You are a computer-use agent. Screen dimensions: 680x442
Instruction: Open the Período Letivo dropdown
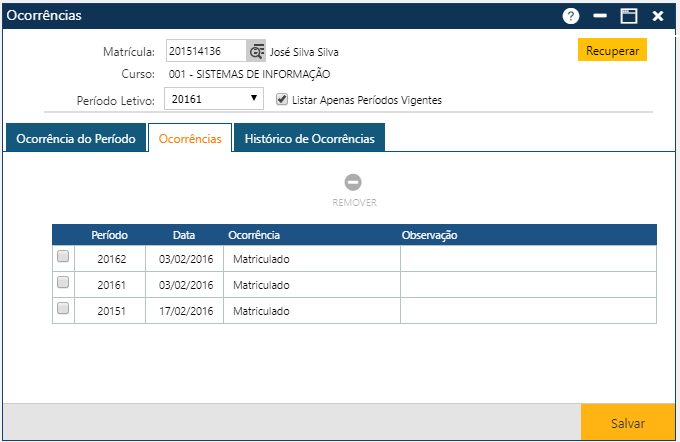click(214, 99)
